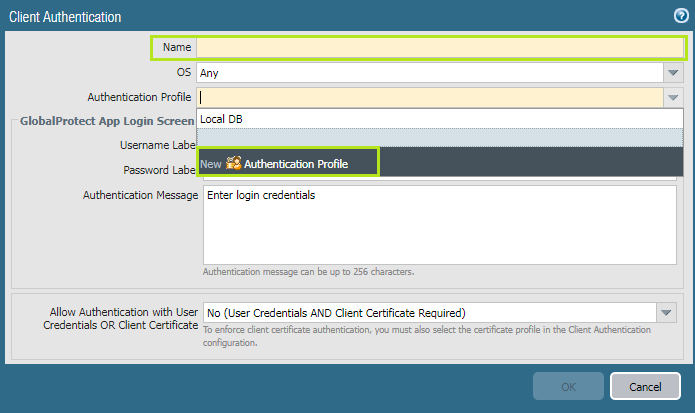
Task: Click the Client Authentication dialog title
Action: [x=65, y=16]
